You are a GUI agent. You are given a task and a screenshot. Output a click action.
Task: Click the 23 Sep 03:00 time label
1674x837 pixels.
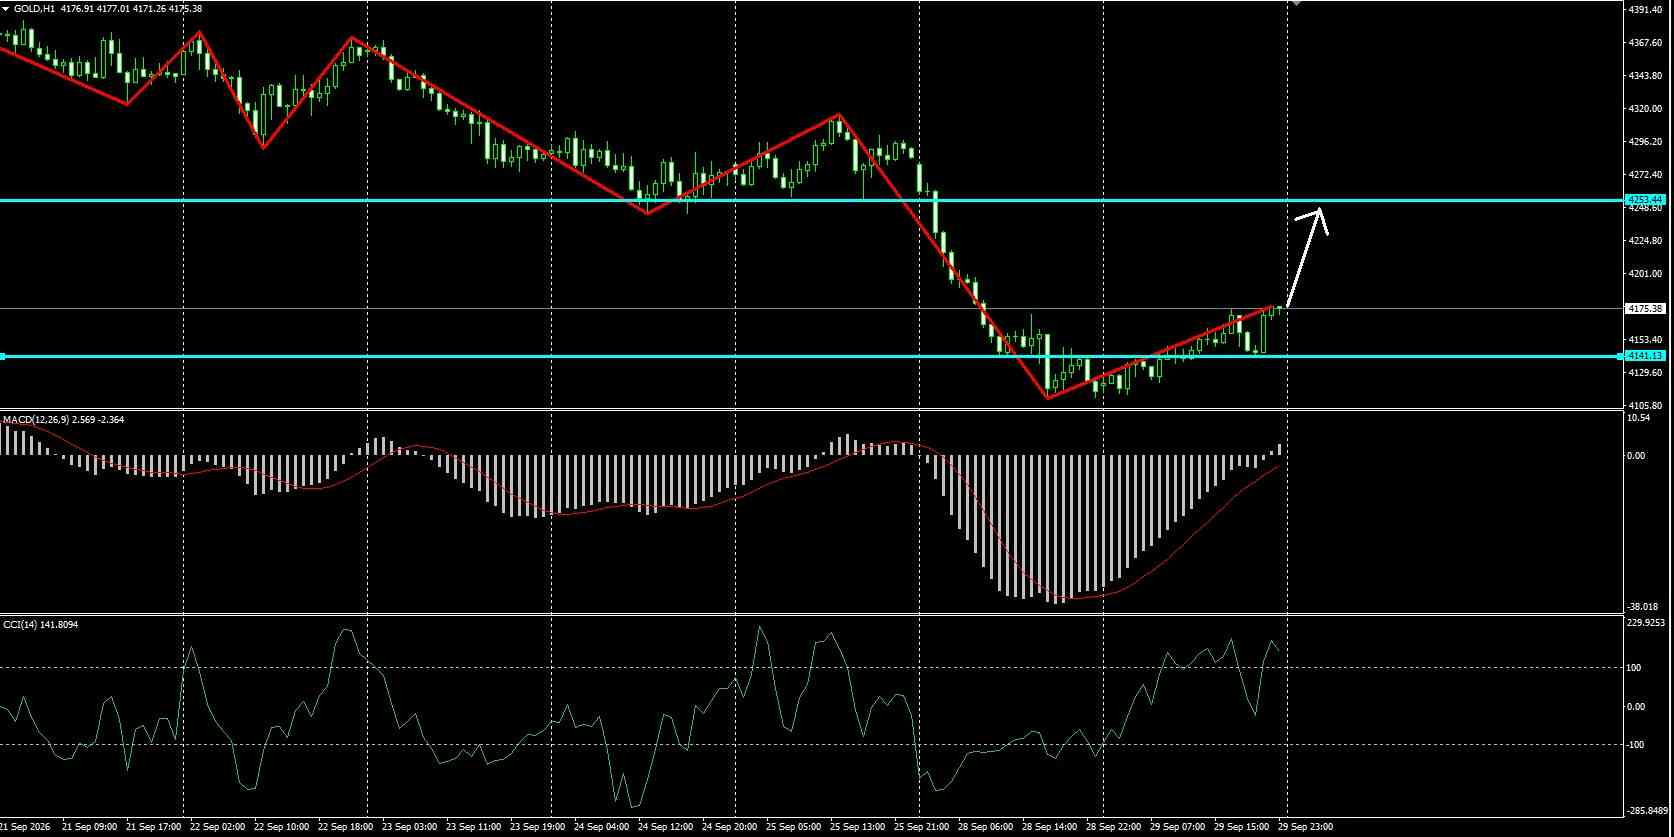(x=409, y=828)
